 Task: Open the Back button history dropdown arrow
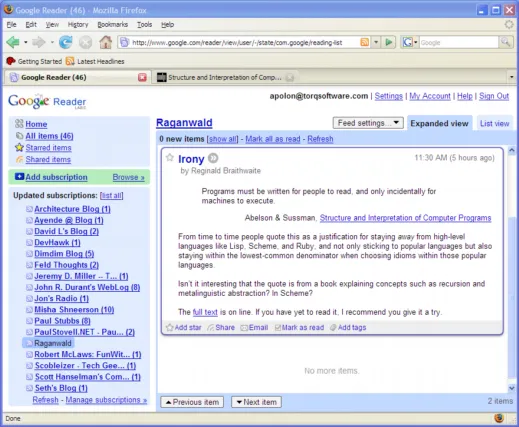[25, 42]
